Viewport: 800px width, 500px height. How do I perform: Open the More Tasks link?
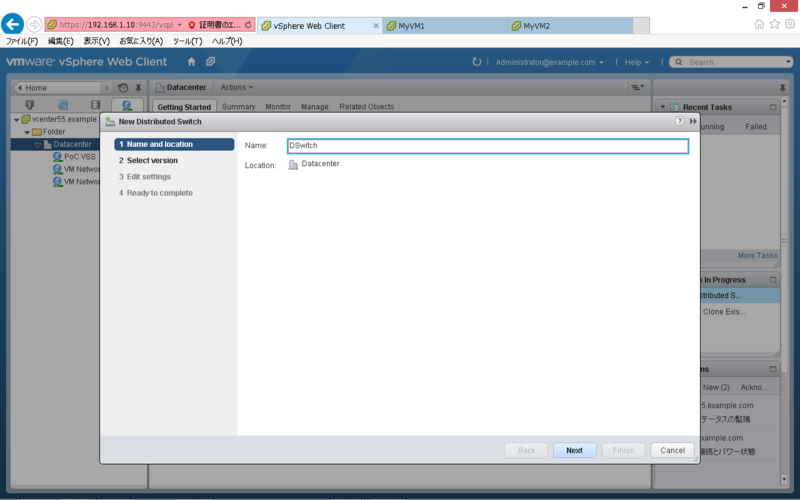(758, 255)
